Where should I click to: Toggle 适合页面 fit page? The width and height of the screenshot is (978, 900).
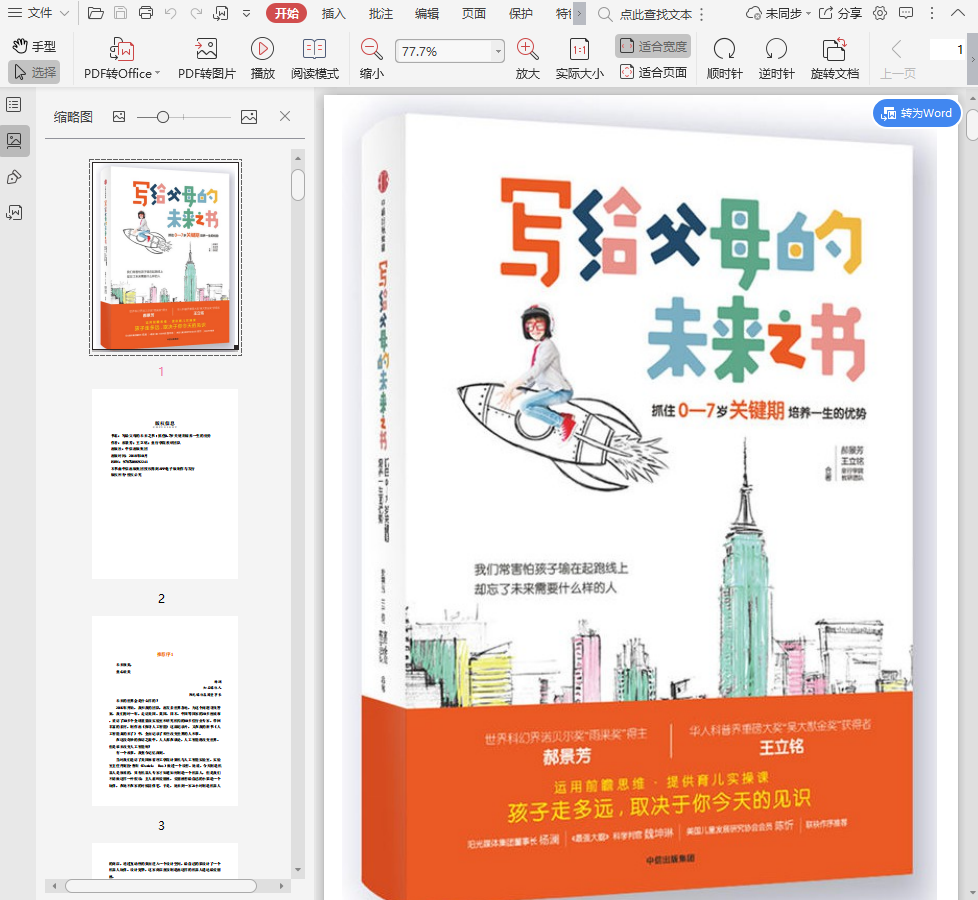point(653,72)
